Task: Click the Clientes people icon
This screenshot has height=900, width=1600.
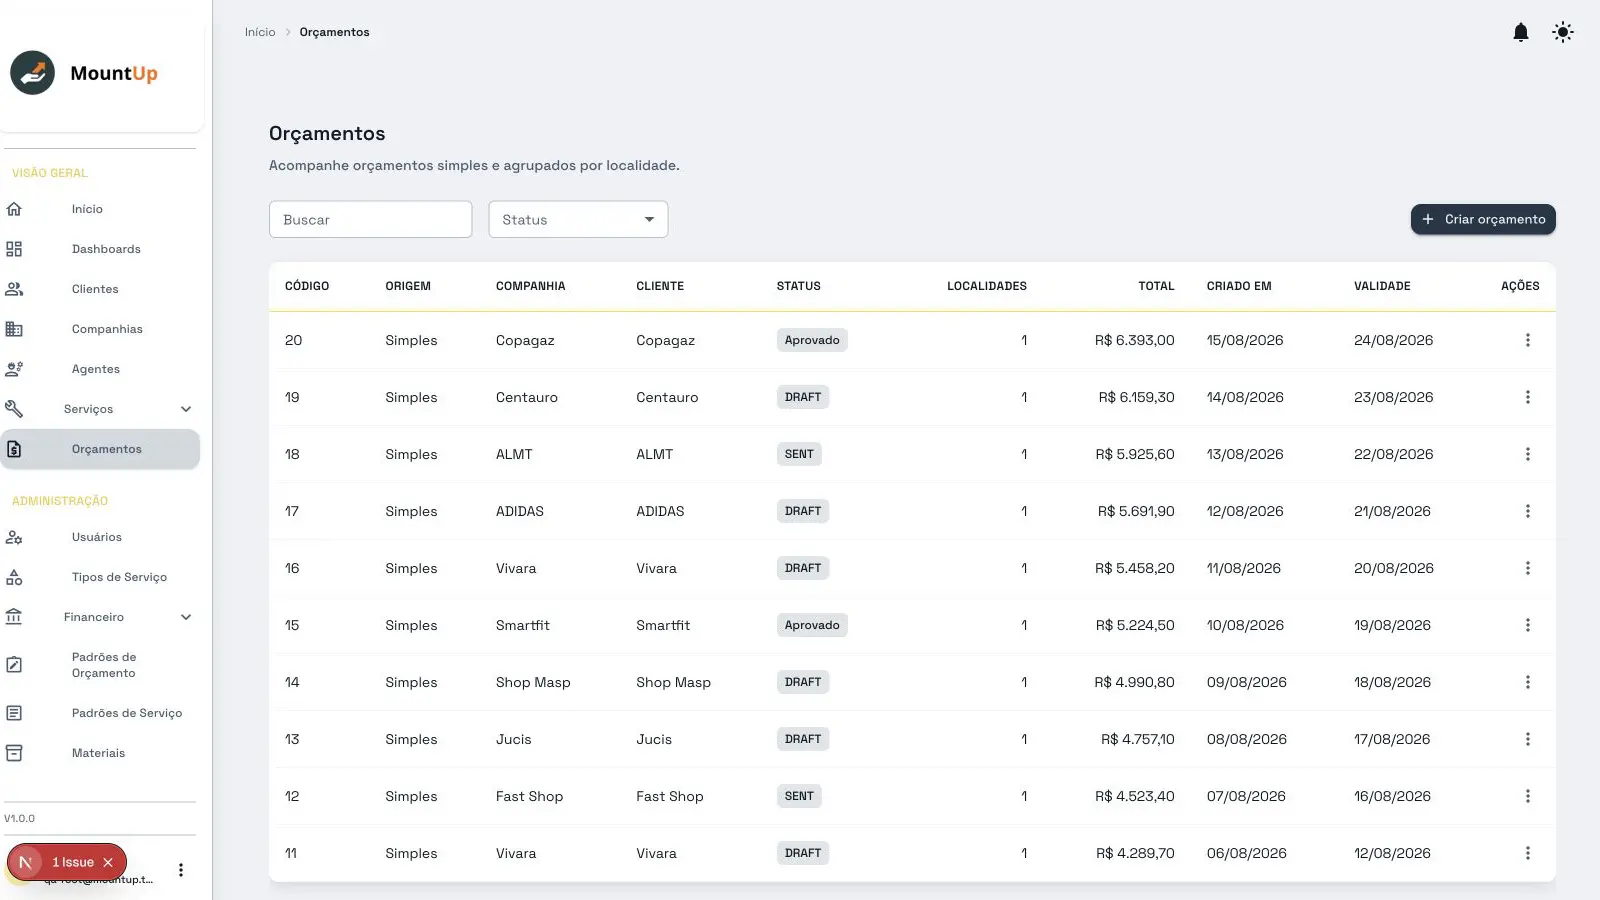Action: 14,289
